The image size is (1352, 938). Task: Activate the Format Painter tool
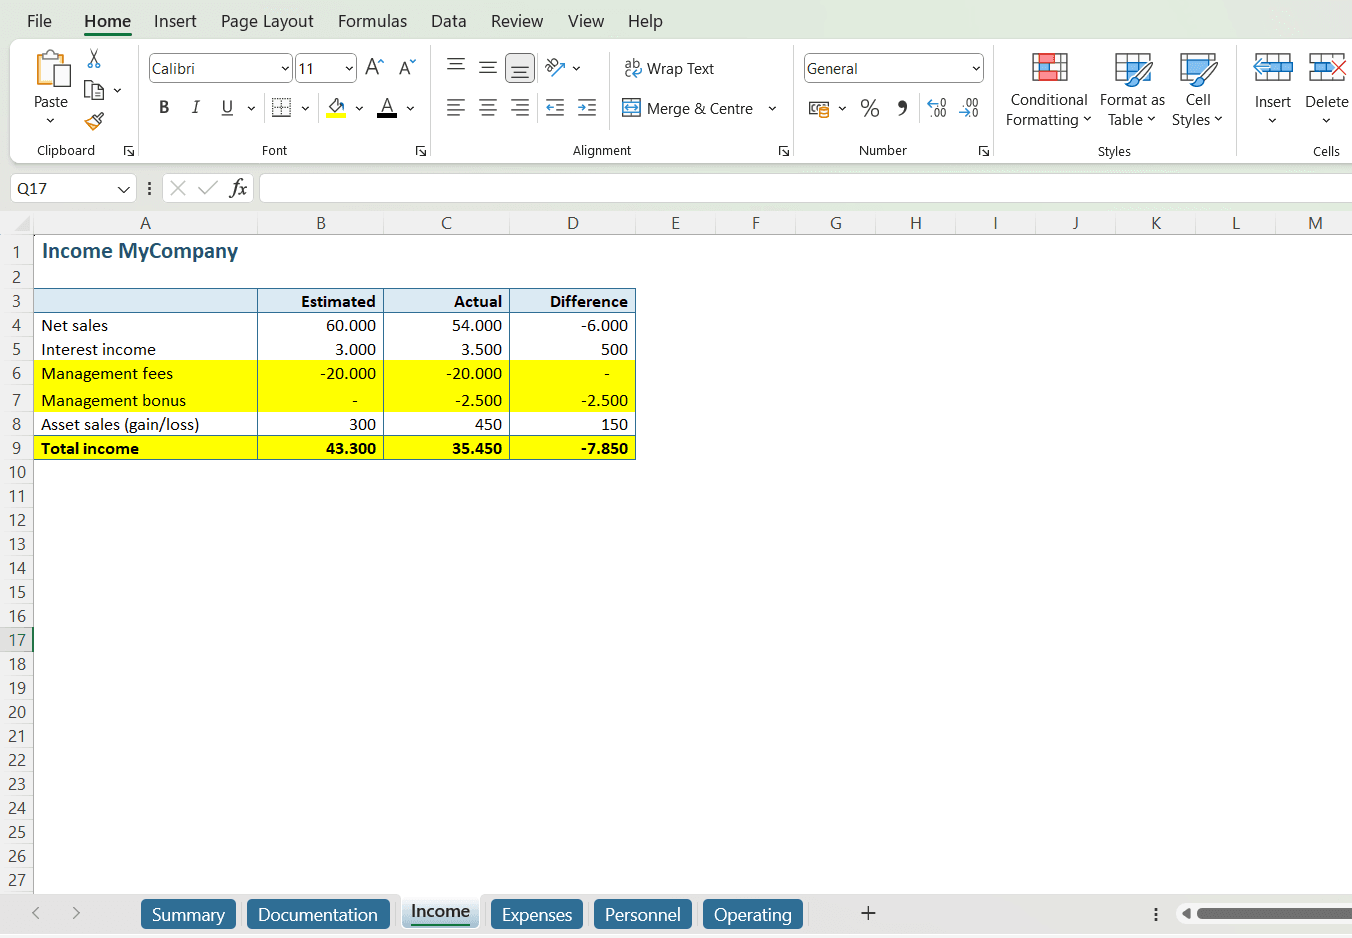[x=93, y=121]
